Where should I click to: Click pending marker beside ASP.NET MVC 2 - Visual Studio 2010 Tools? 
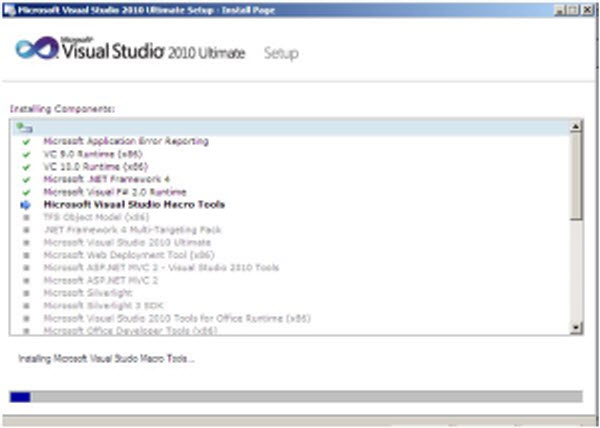coord(26,268)
